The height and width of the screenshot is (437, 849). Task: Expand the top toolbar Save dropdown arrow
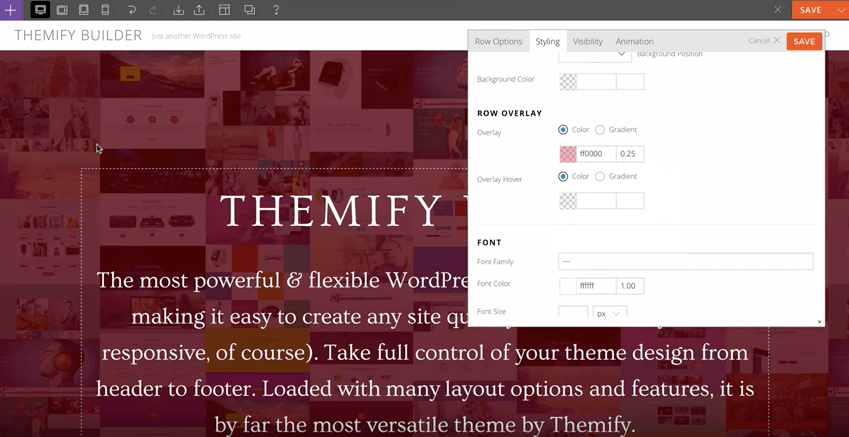coord(840,10)
